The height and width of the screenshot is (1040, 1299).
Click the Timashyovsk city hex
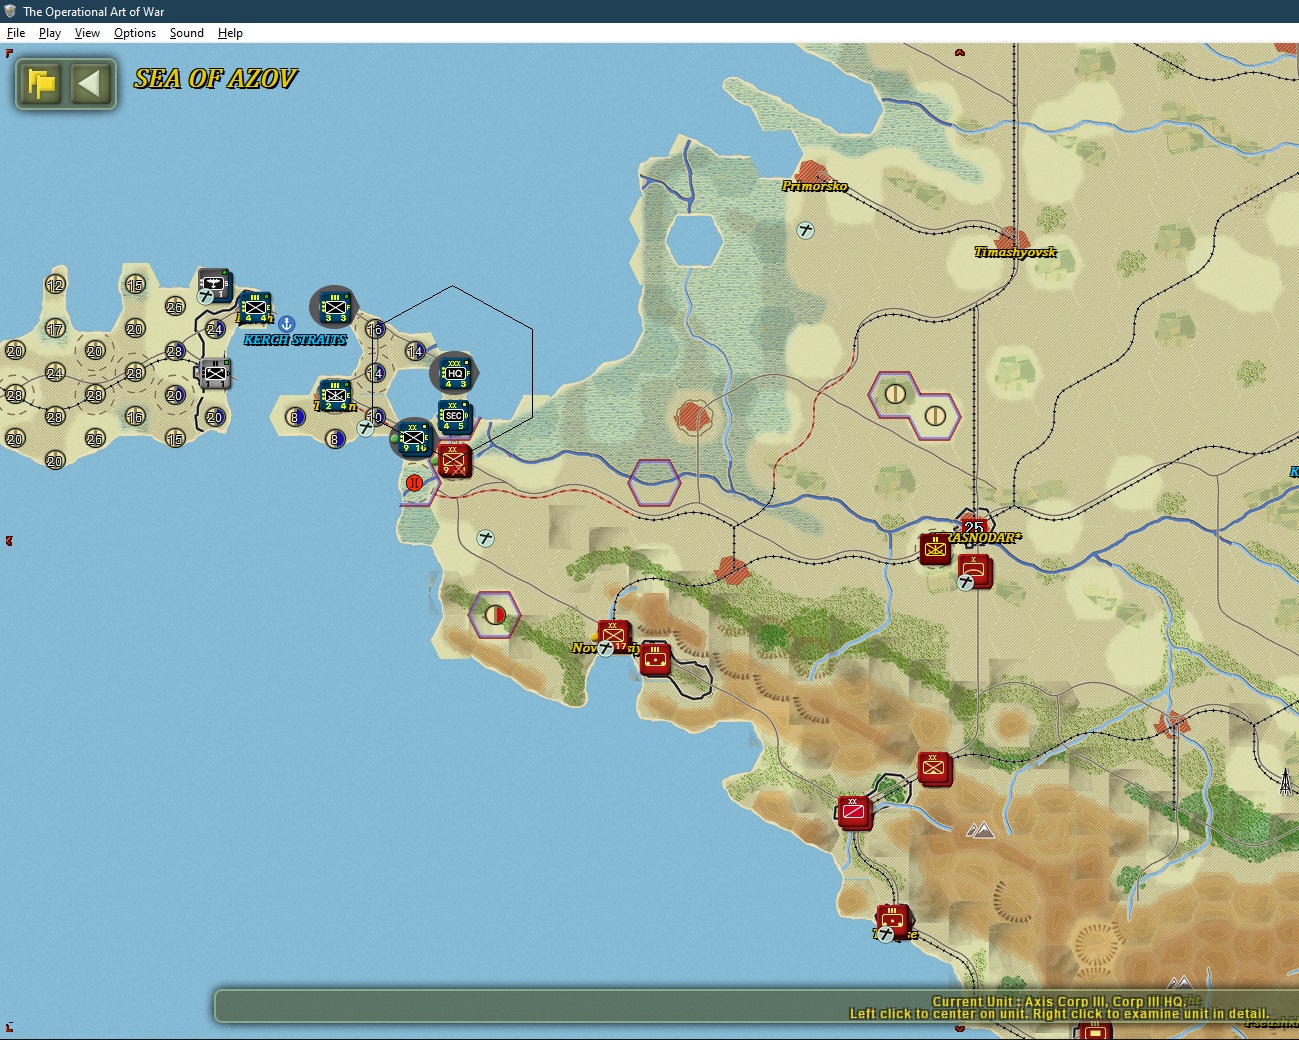click(x=1012, y=240)
